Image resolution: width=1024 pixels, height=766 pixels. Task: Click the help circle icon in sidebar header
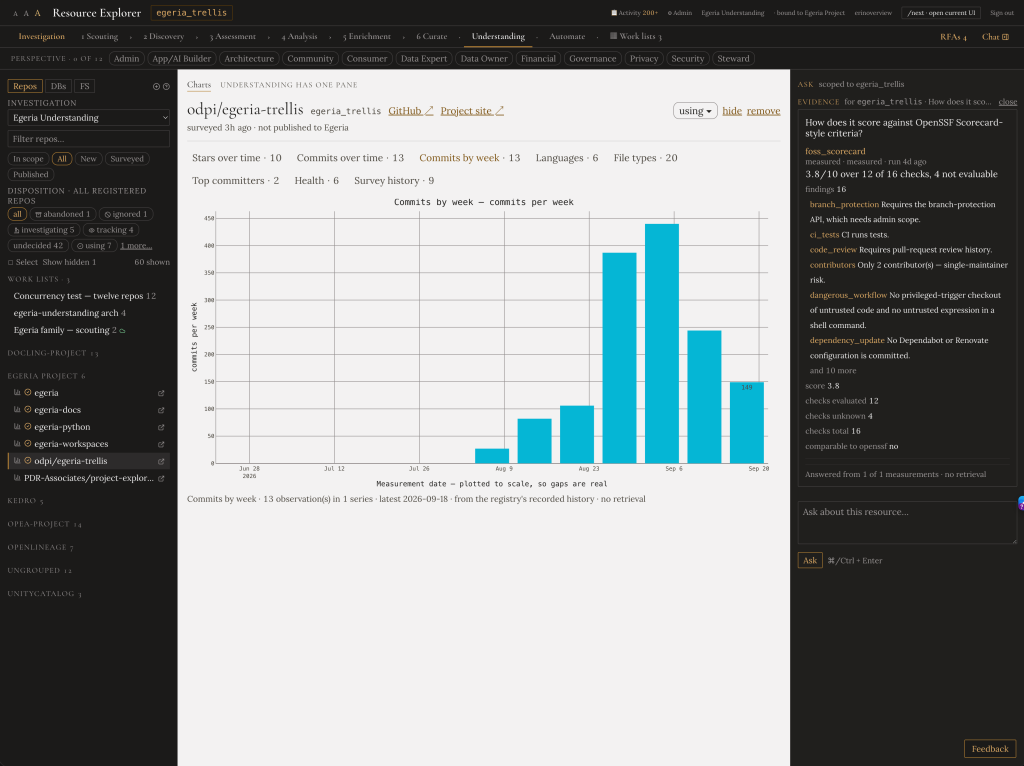pos(167,86)
